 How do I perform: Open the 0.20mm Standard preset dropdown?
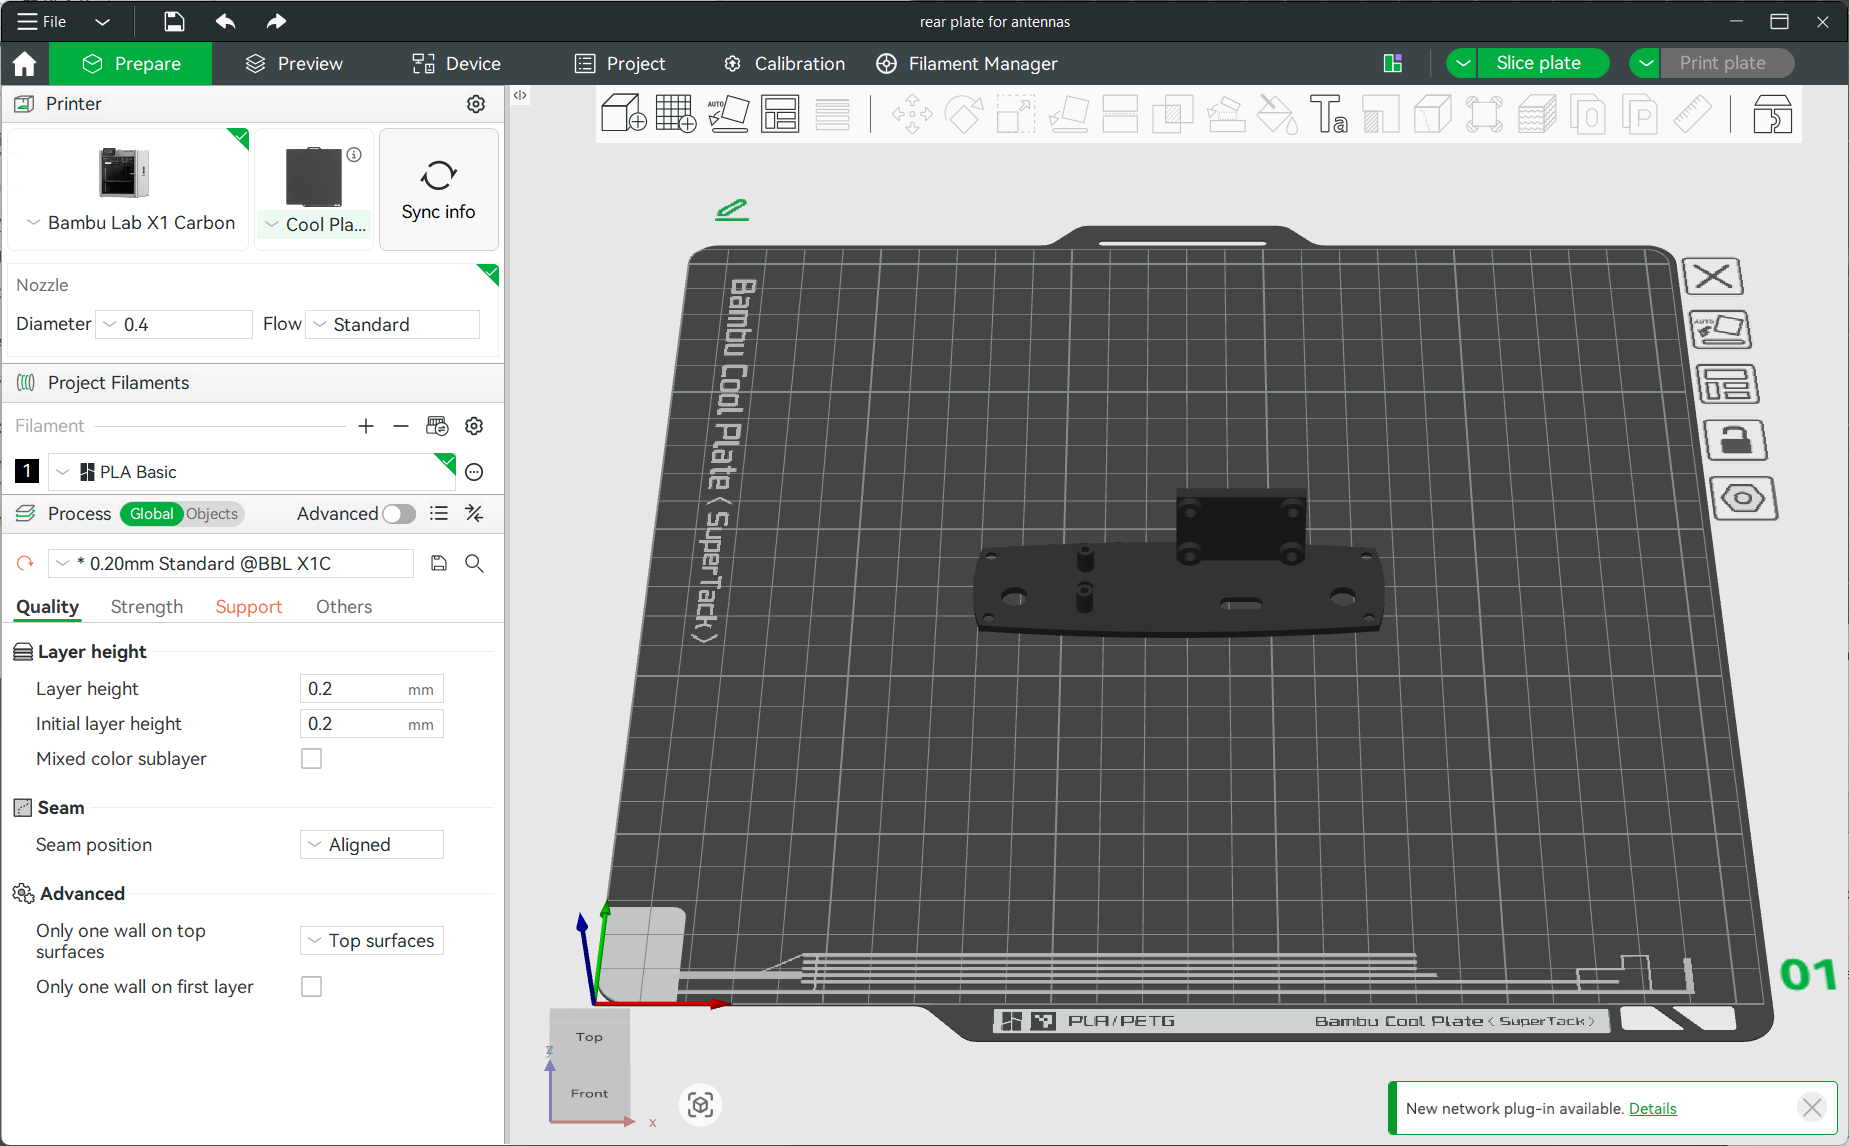point(231,563)
